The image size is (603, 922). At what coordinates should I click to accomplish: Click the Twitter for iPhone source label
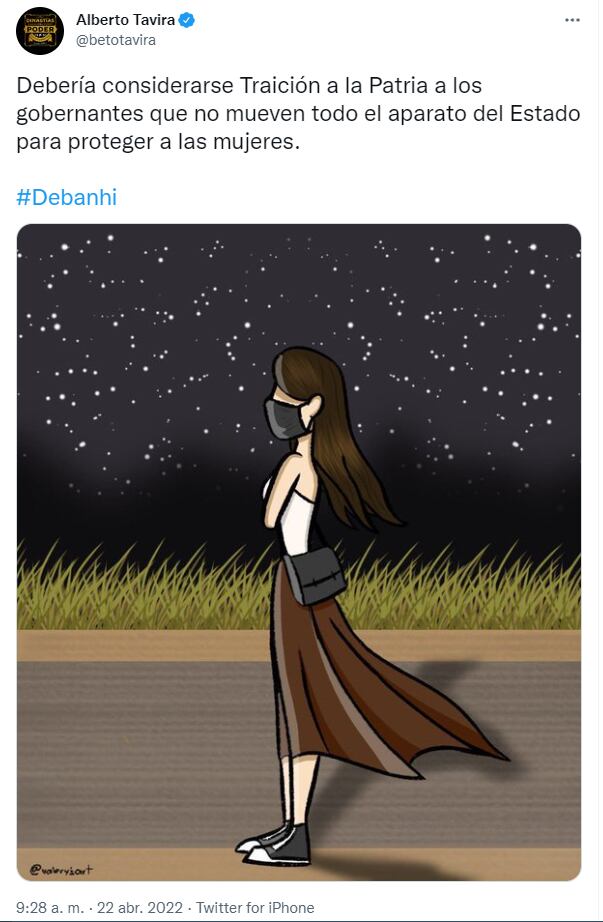255,907
